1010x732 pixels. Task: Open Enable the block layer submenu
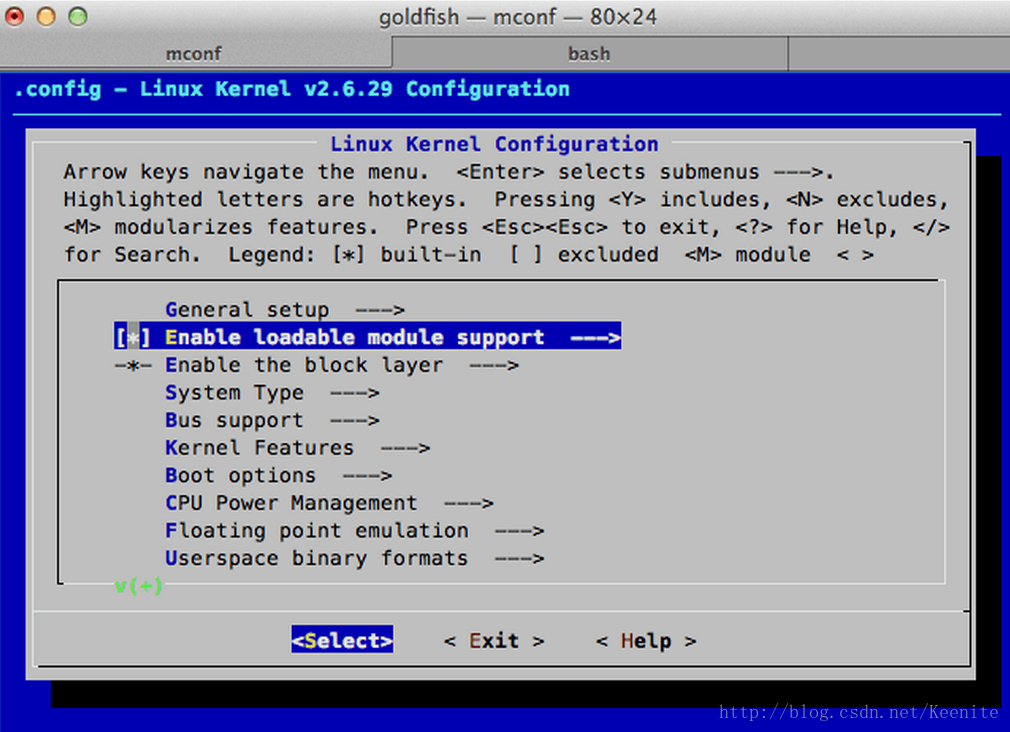[x=342, y=365]
